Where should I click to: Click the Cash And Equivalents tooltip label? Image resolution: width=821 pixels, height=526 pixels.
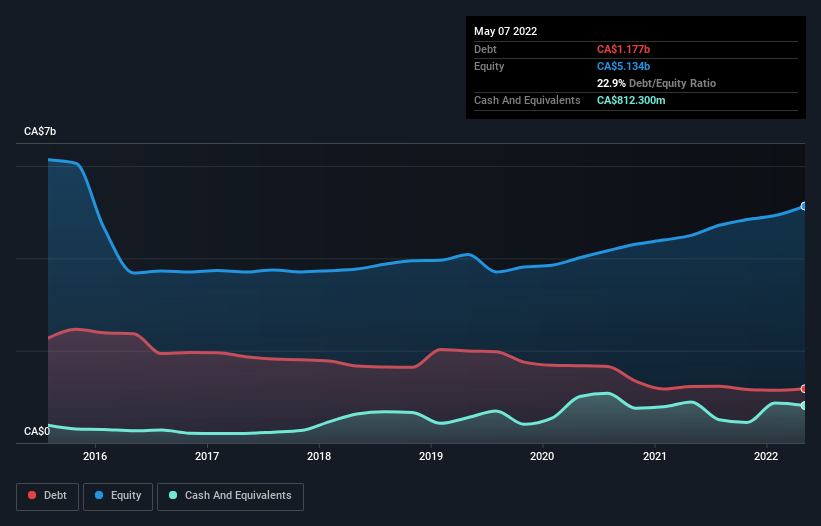[527, 100]
